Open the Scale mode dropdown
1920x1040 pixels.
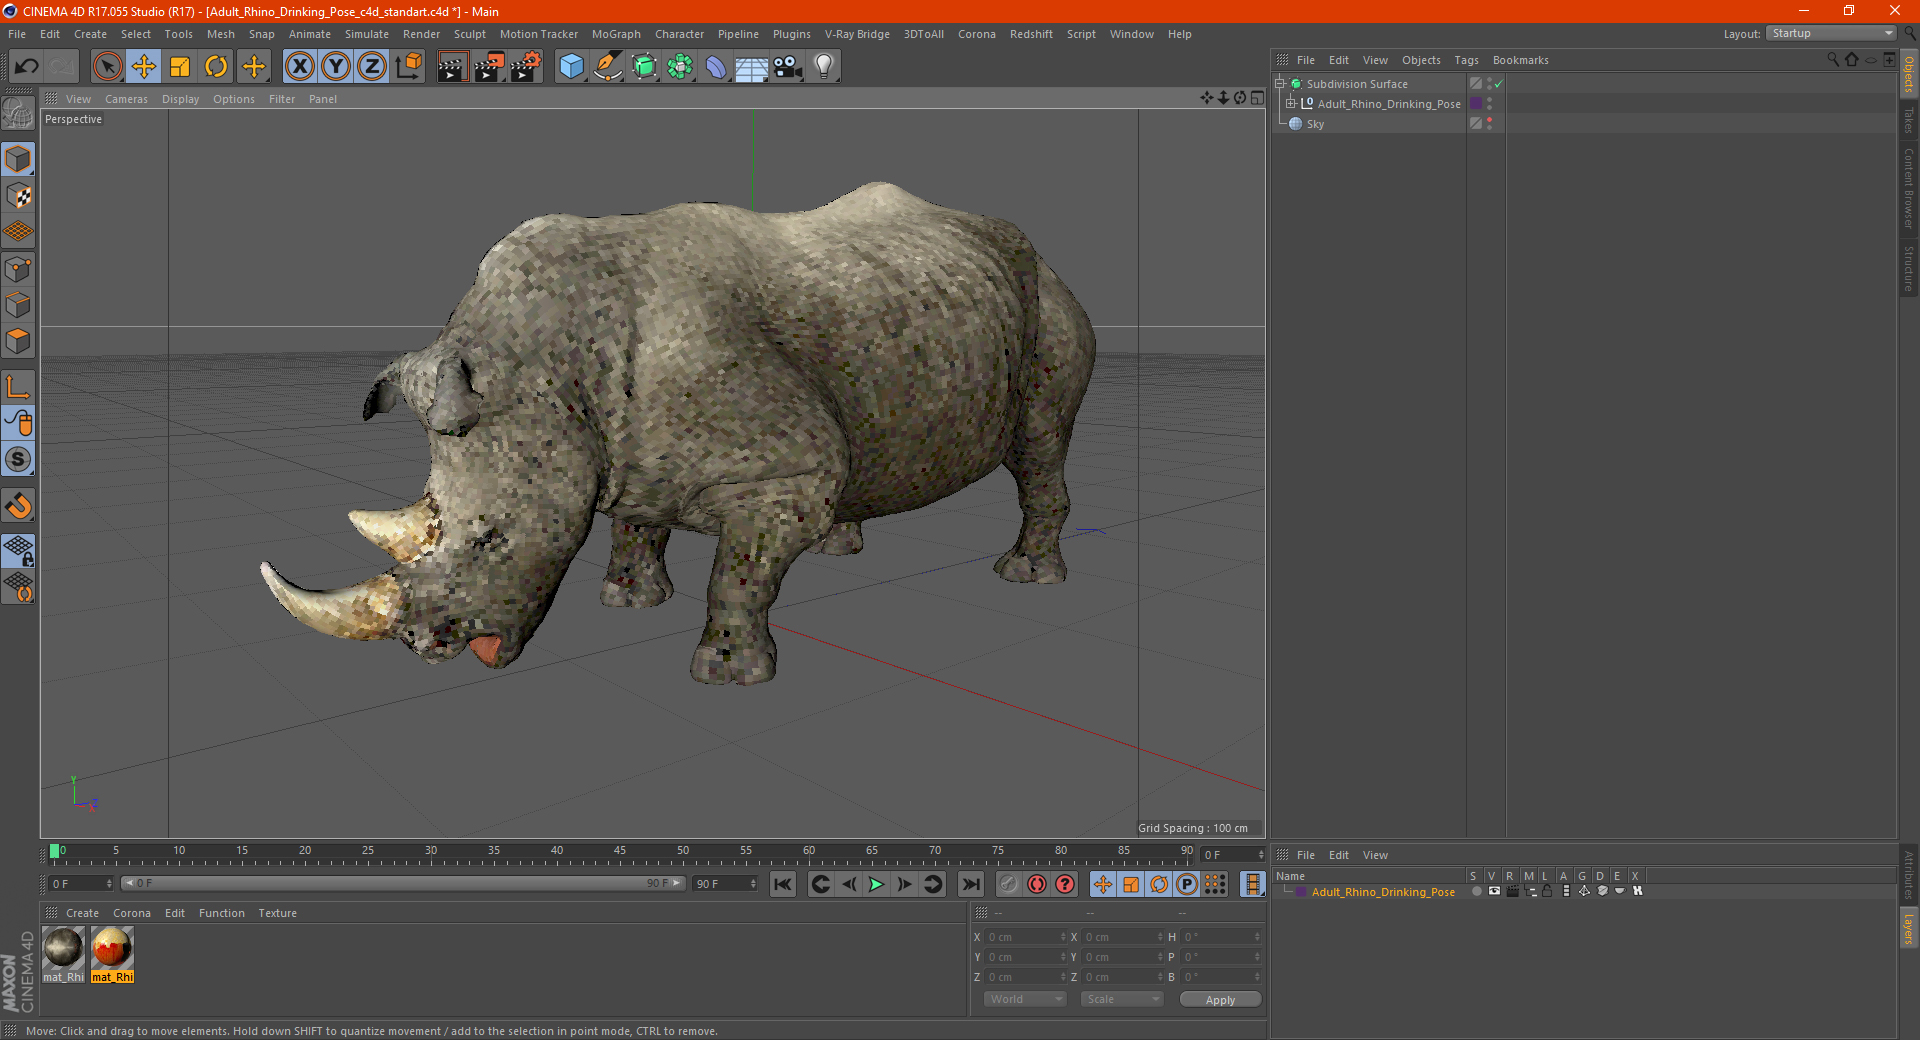(1122, 999)
